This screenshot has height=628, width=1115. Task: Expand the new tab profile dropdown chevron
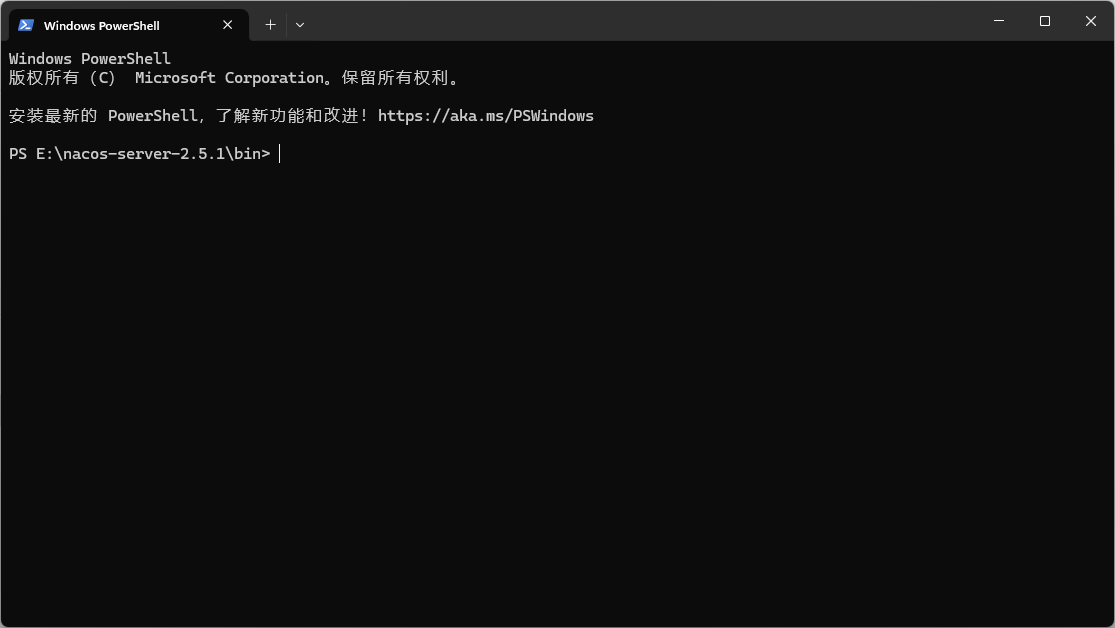tap(300, 25)
